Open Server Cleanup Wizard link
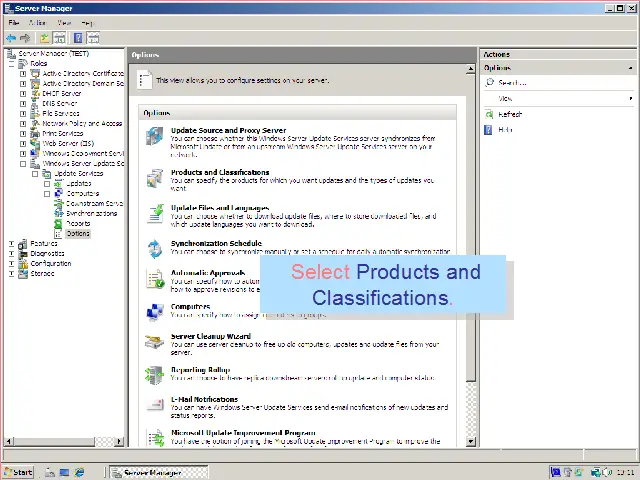 [211, 336]
